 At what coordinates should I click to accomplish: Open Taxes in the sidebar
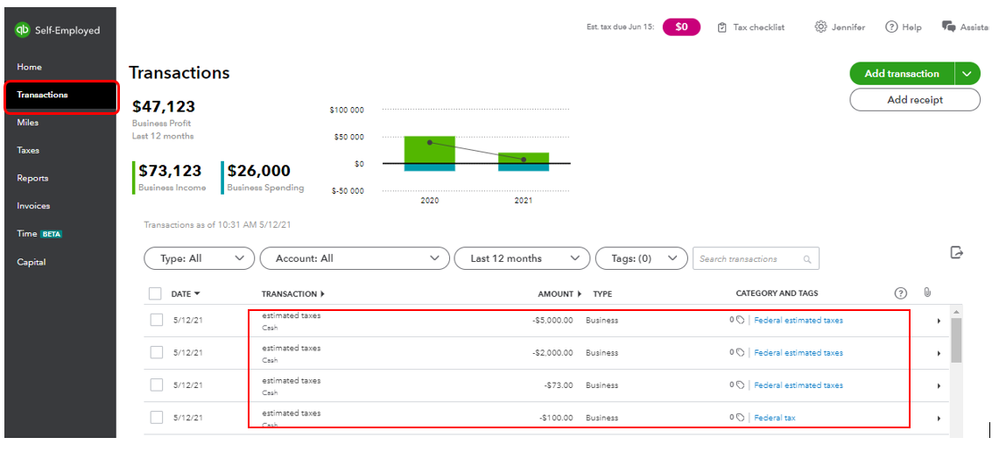(x=28, y=150)
